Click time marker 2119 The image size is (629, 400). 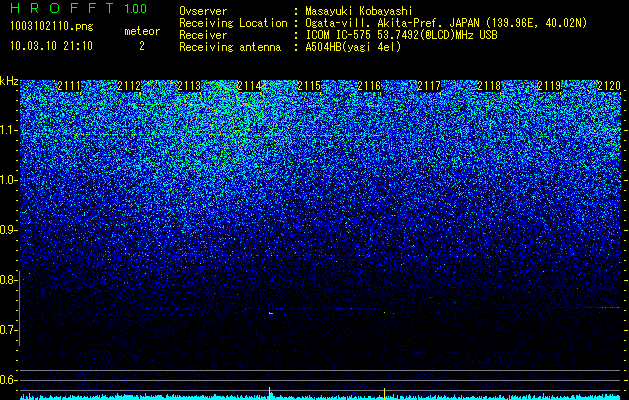pyautogui.click(x=549, y=86)
